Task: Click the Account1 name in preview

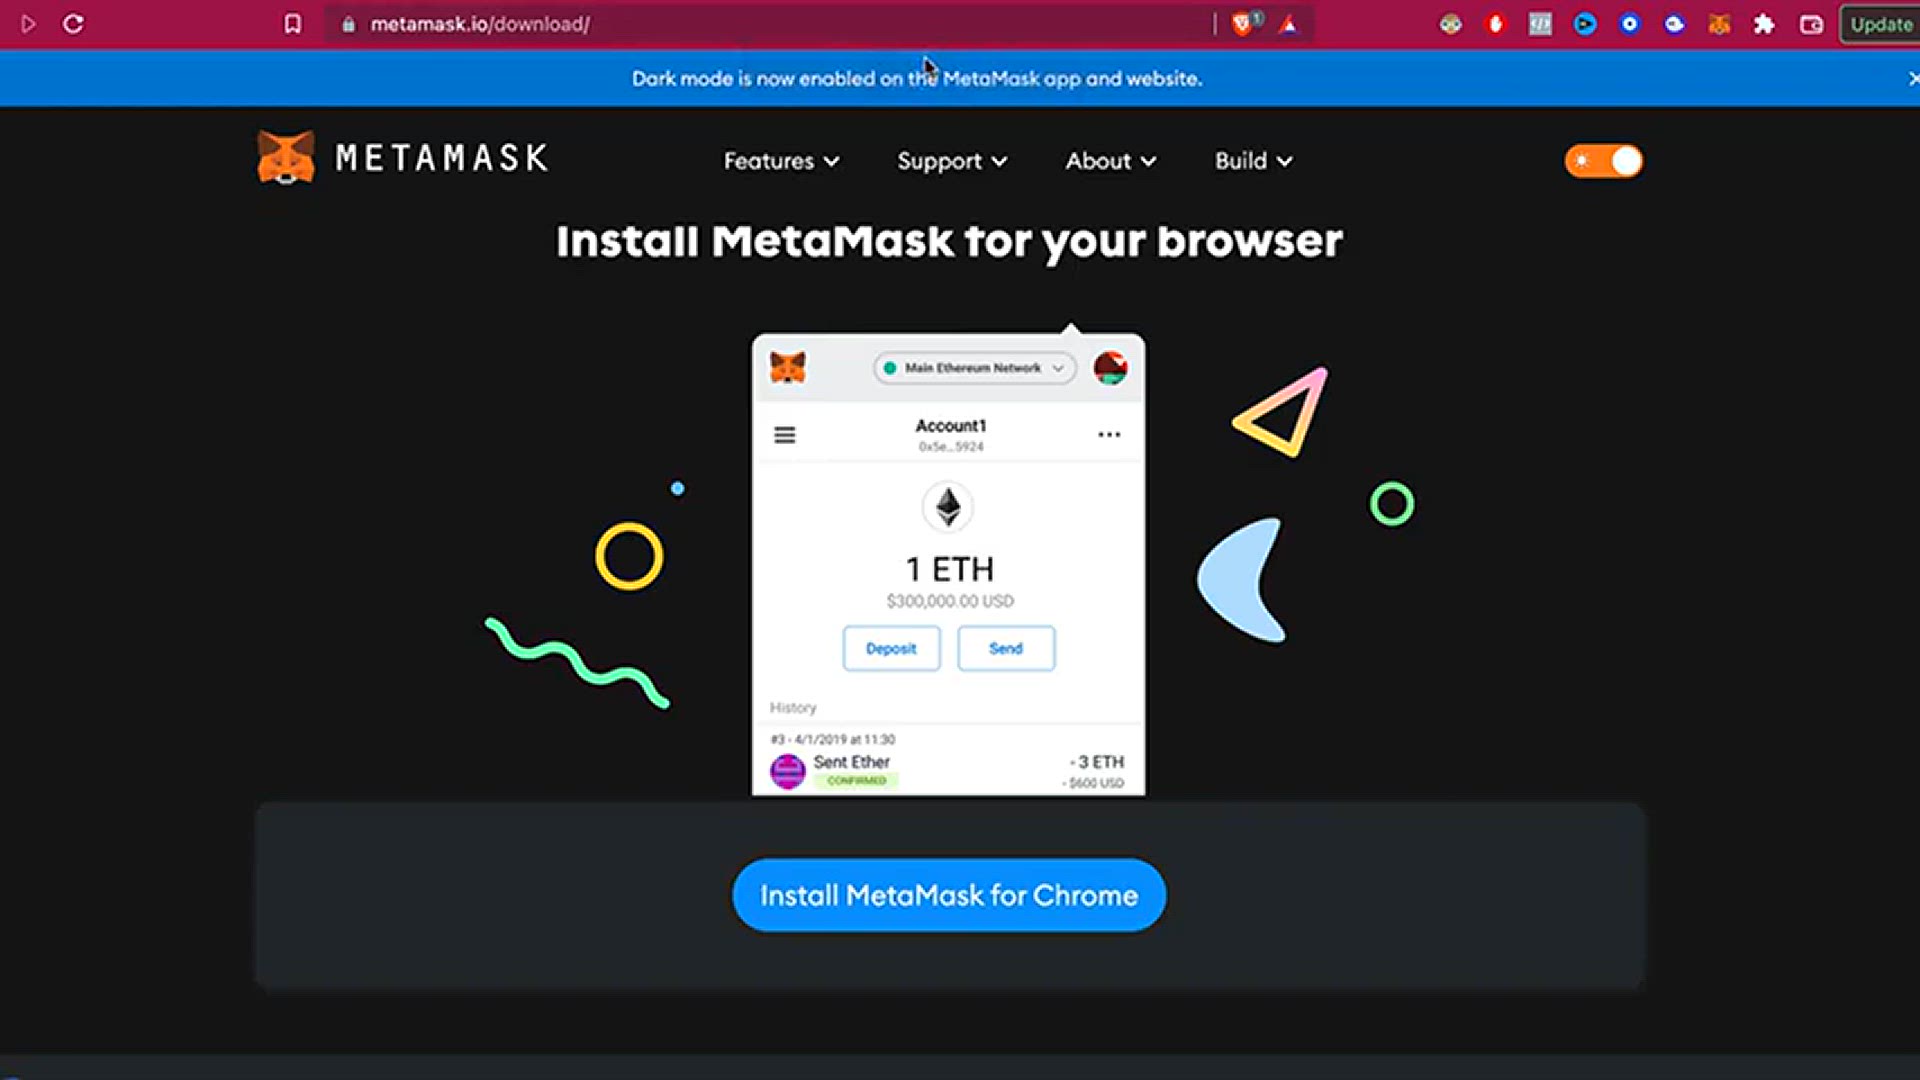Action: (x=951, y=426)
